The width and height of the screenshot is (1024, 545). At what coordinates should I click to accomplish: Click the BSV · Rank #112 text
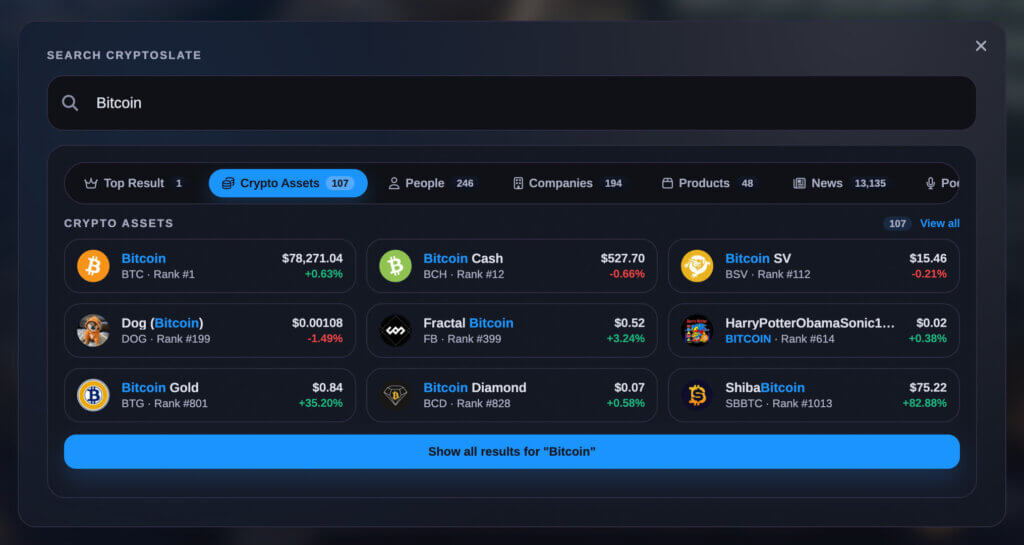768,274
